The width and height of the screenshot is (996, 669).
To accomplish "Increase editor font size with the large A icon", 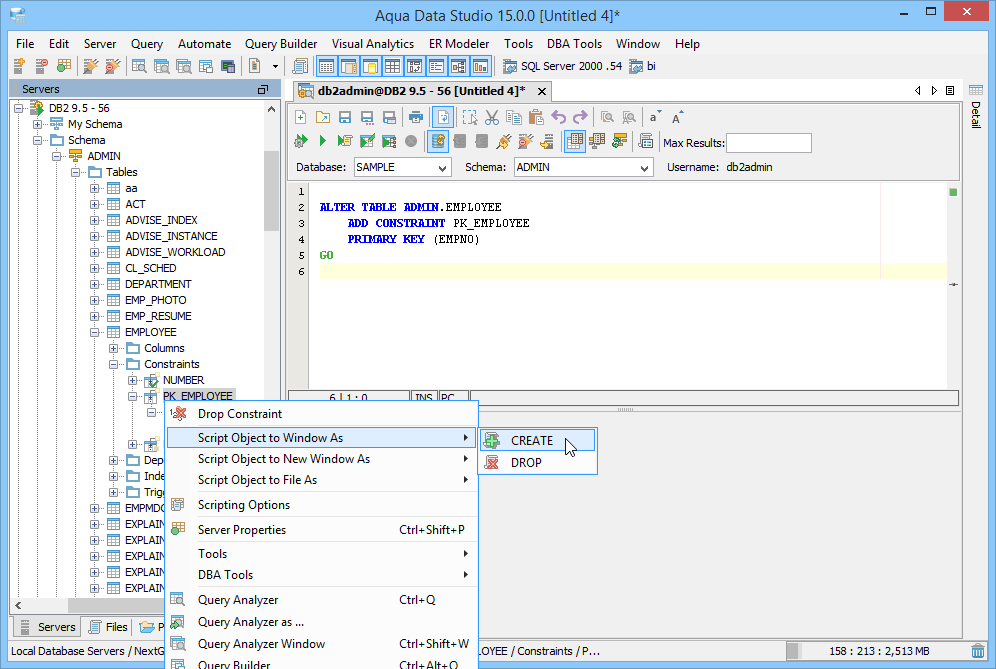I will tap(676, 117).
